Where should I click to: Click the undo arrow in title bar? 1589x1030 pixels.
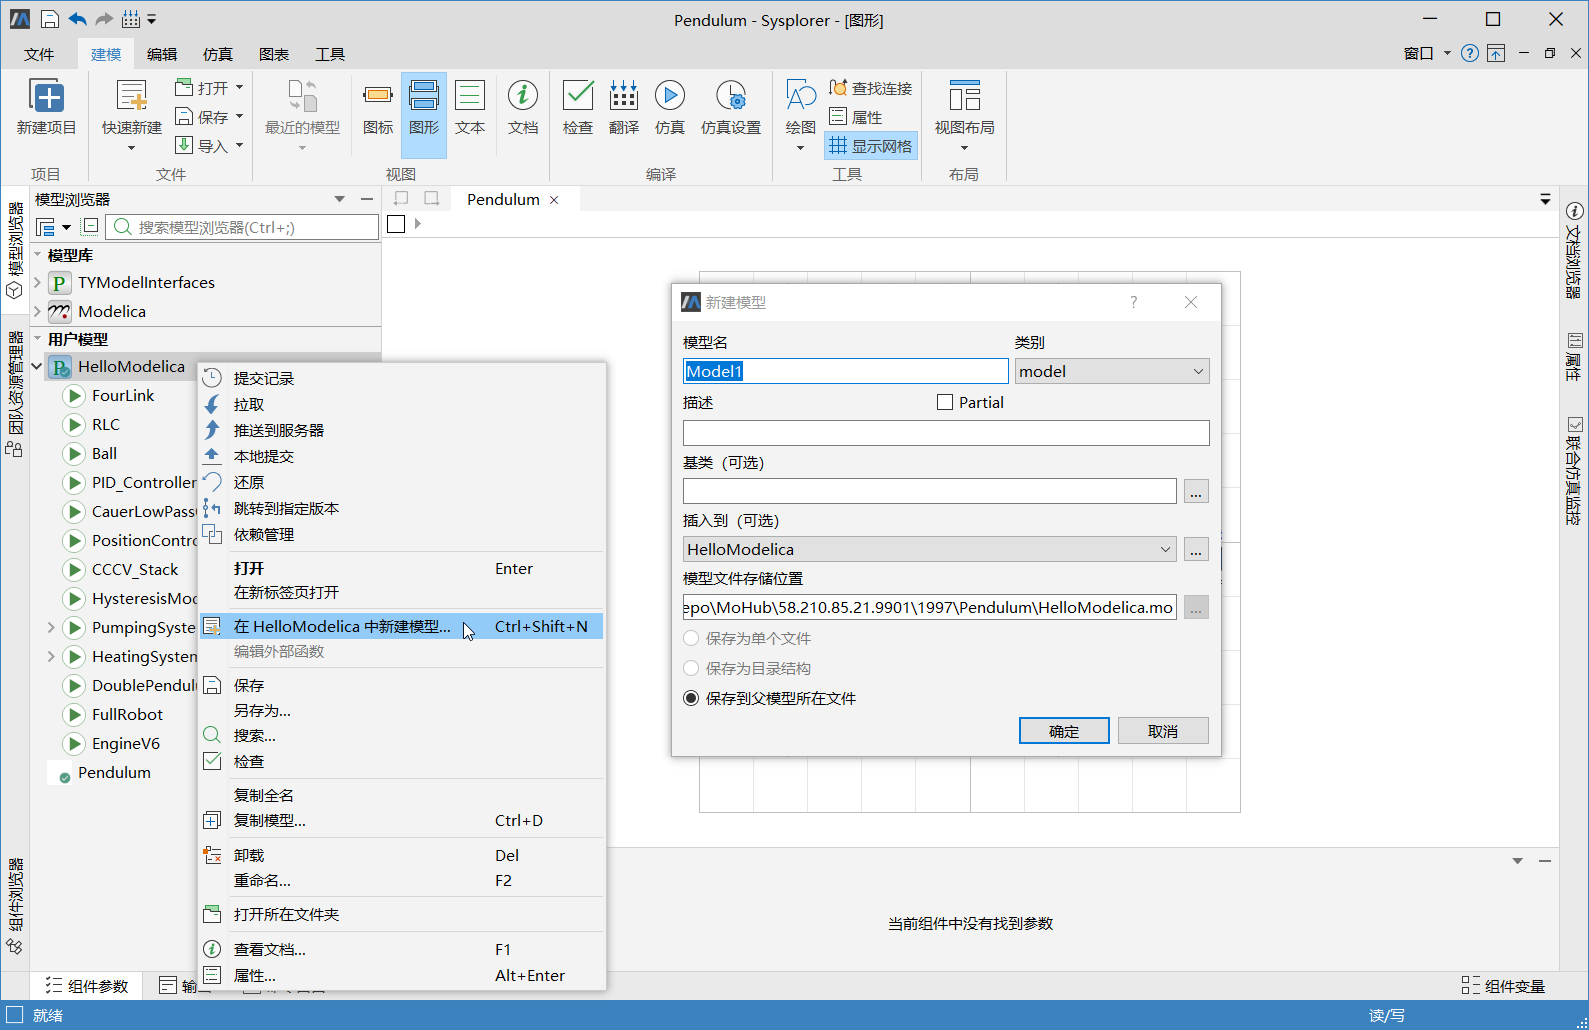tap(77, 19)
